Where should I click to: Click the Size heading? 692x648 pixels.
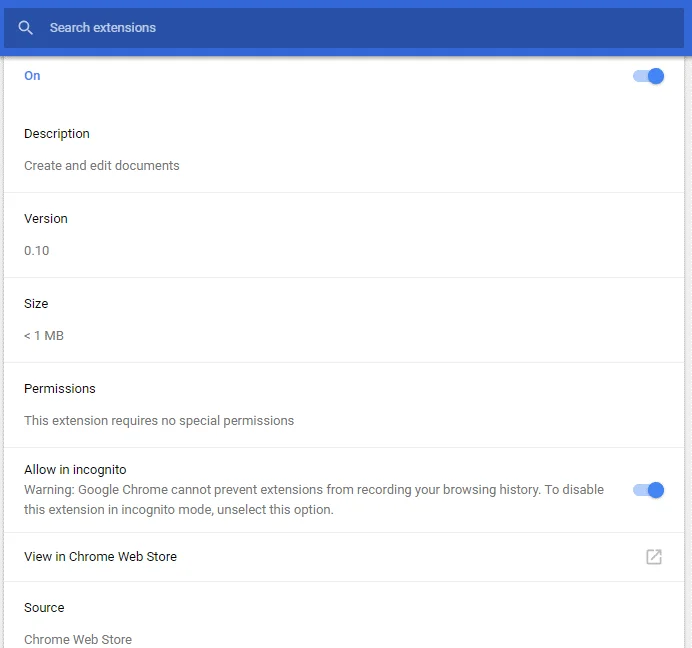click(36, 304)
